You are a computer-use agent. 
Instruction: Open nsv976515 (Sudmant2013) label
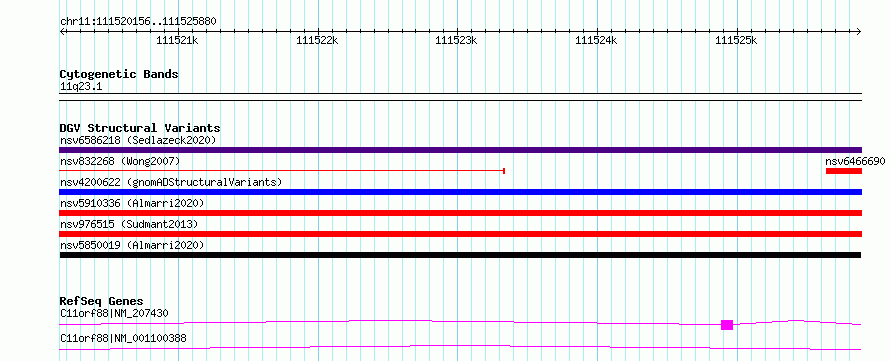click(x=129, y=224)
